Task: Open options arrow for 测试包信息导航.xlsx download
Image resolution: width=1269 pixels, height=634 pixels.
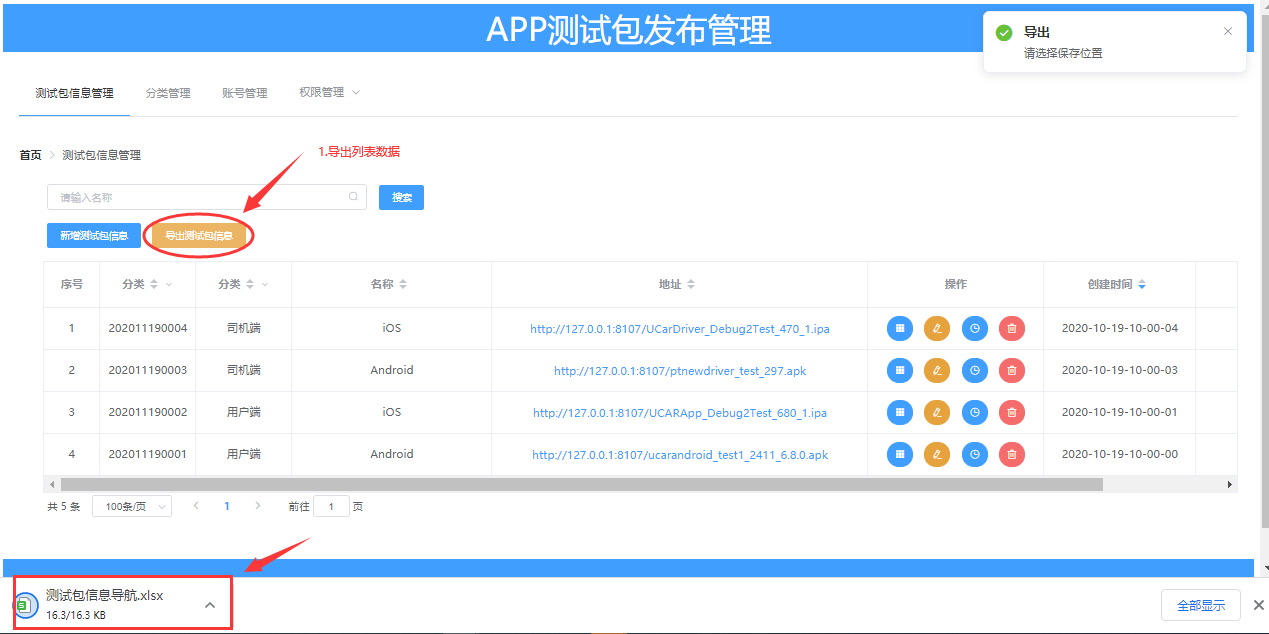Action: (x=210, y=605)
